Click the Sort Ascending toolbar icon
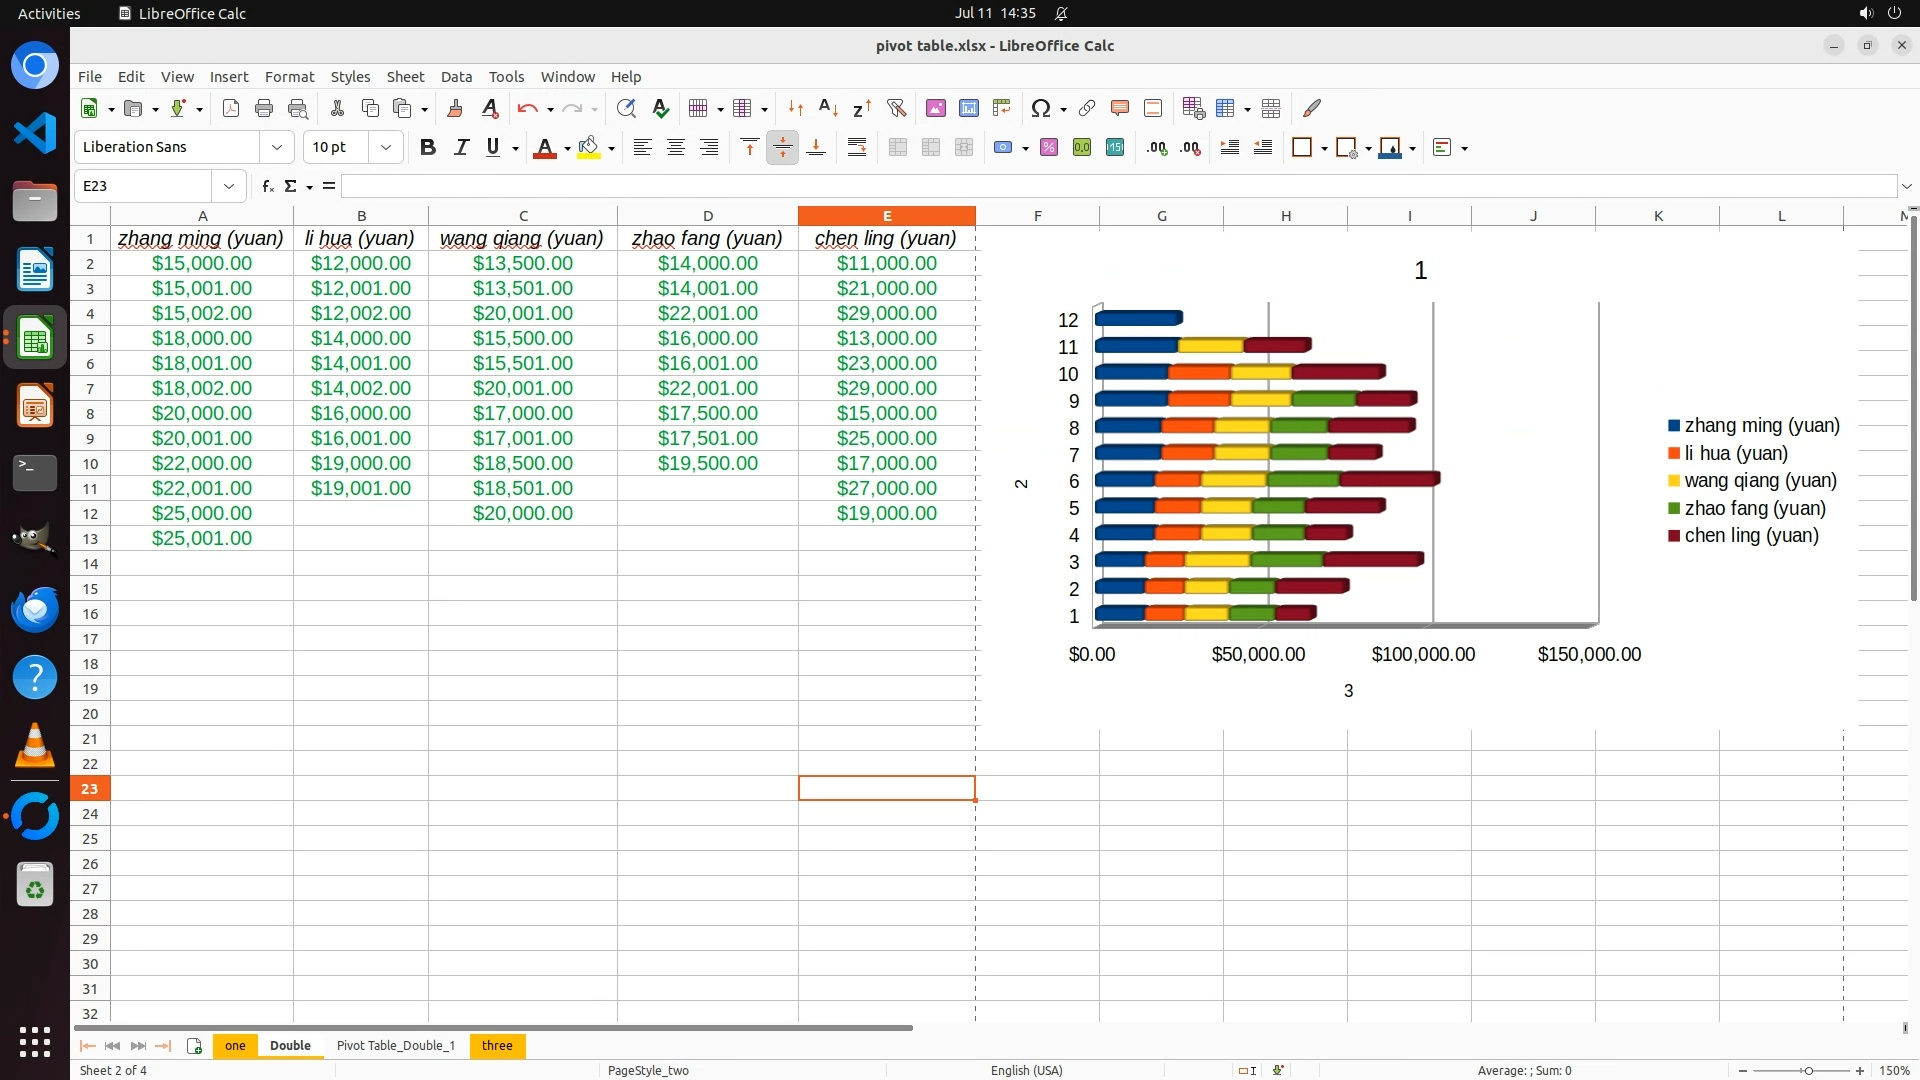The image size is (1920, 1080). coord(828,108)
